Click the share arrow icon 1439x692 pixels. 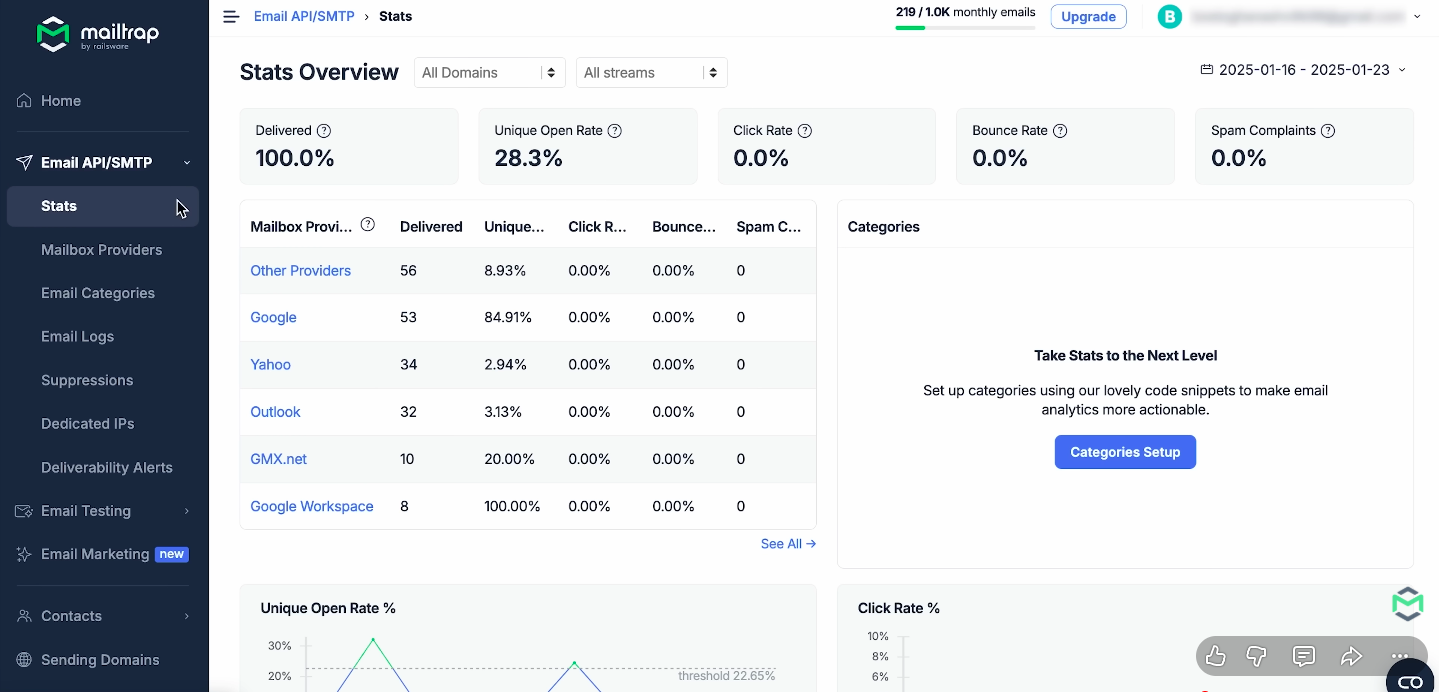click(x=1351, y=656)
